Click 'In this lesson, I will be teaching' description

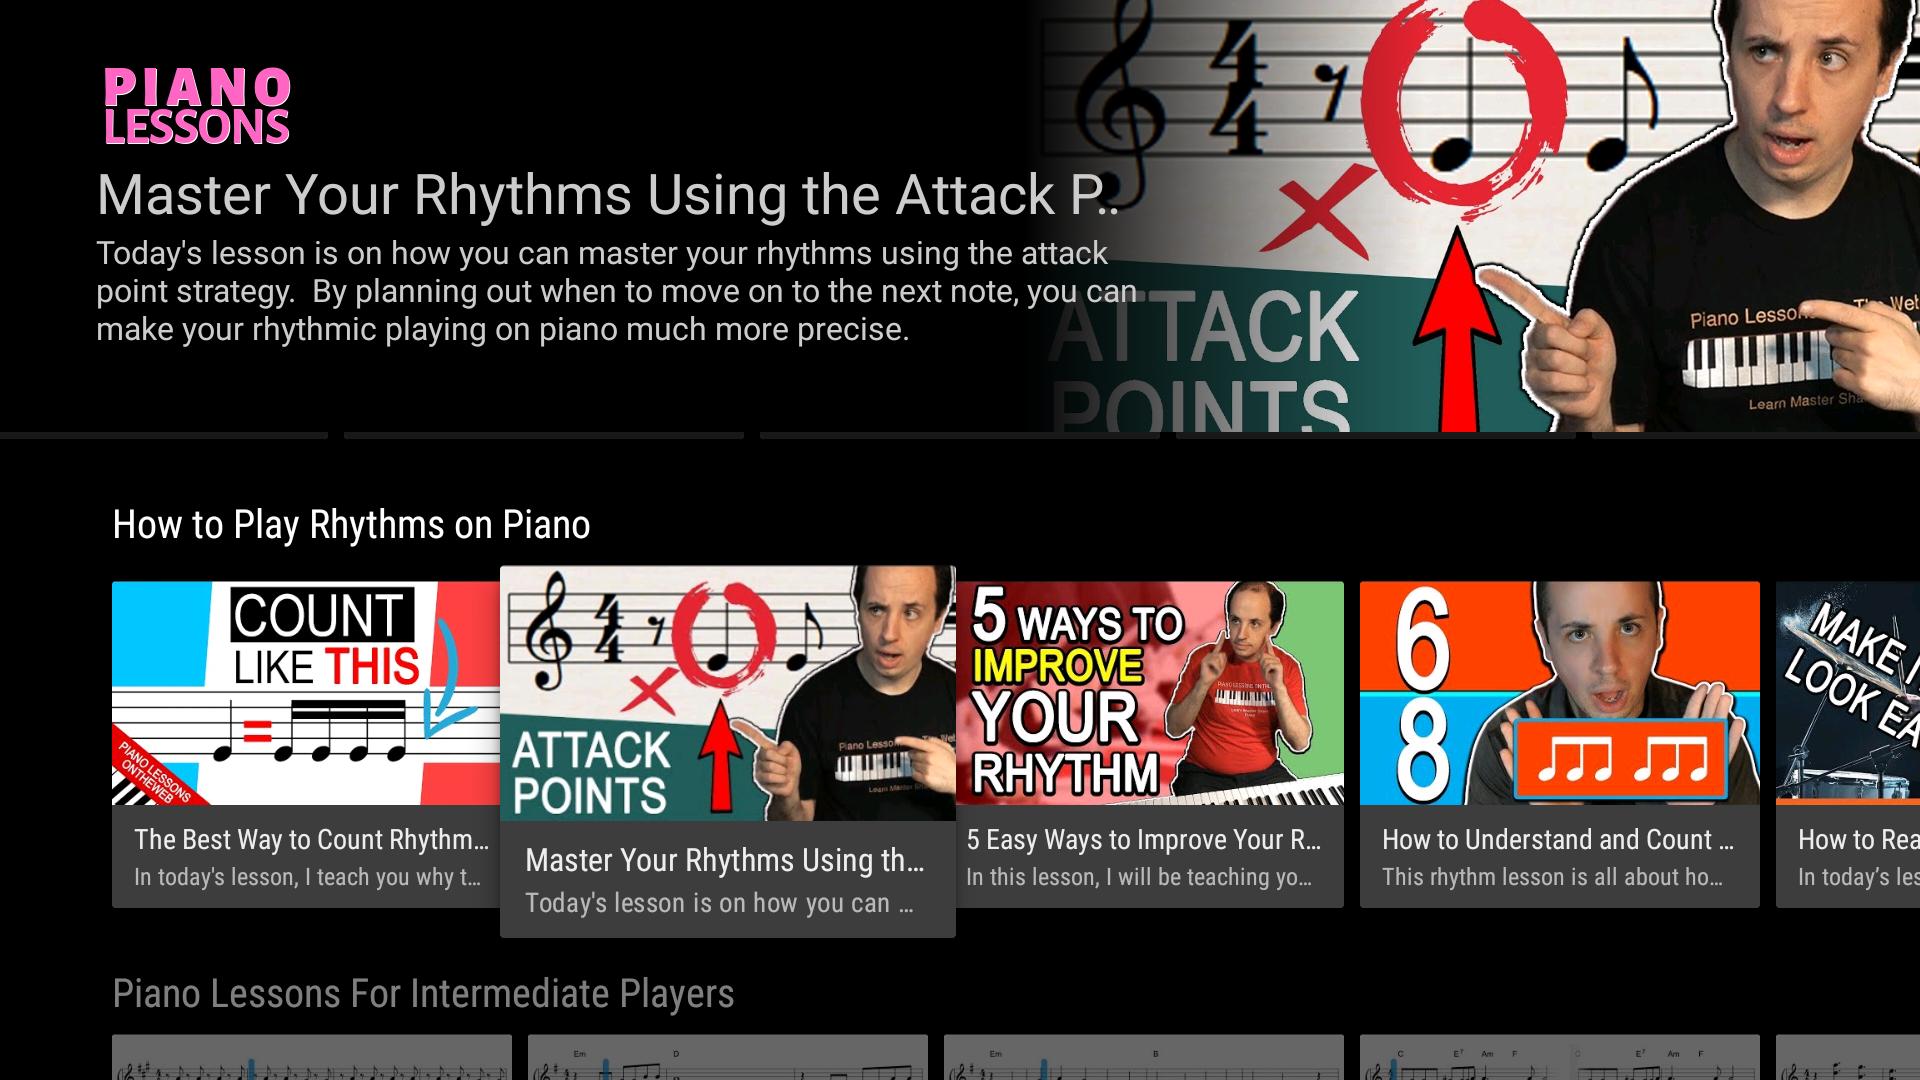tap(1139, 877)
